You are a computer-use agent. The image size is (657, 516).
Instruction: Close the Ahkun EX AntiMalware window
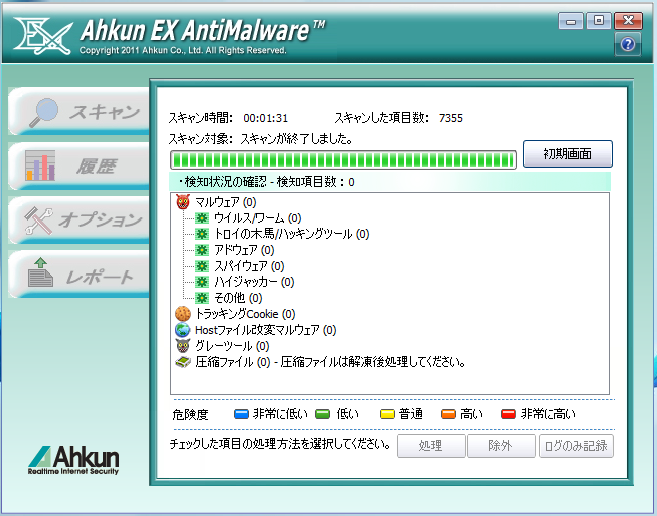pyautogui.click(x=628, y=21)
